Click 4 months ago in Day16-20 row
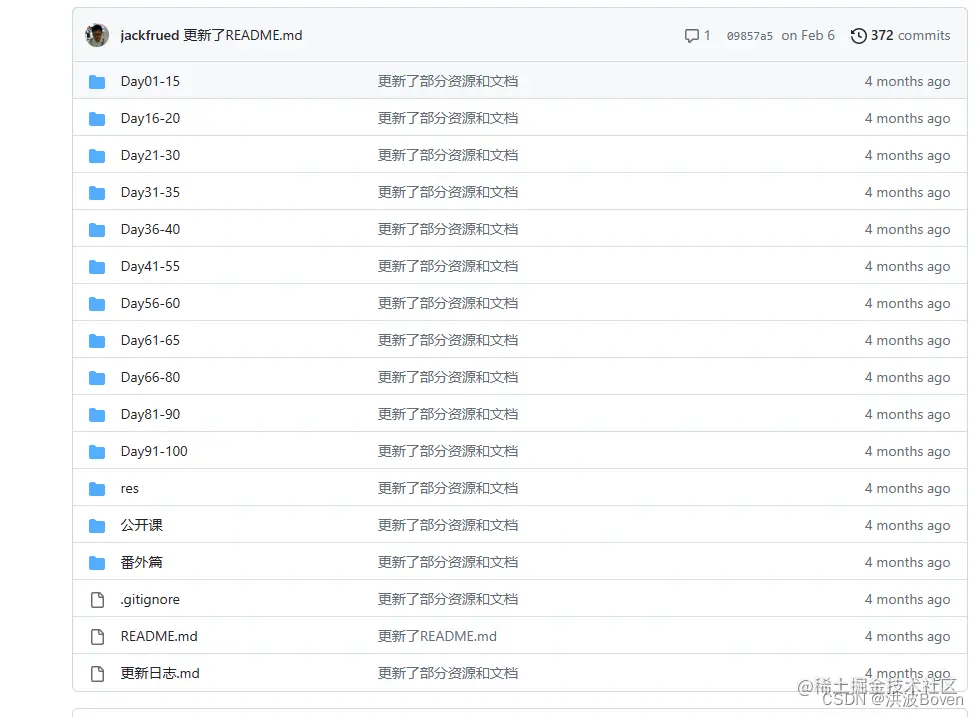 click(x=908, y=118)
